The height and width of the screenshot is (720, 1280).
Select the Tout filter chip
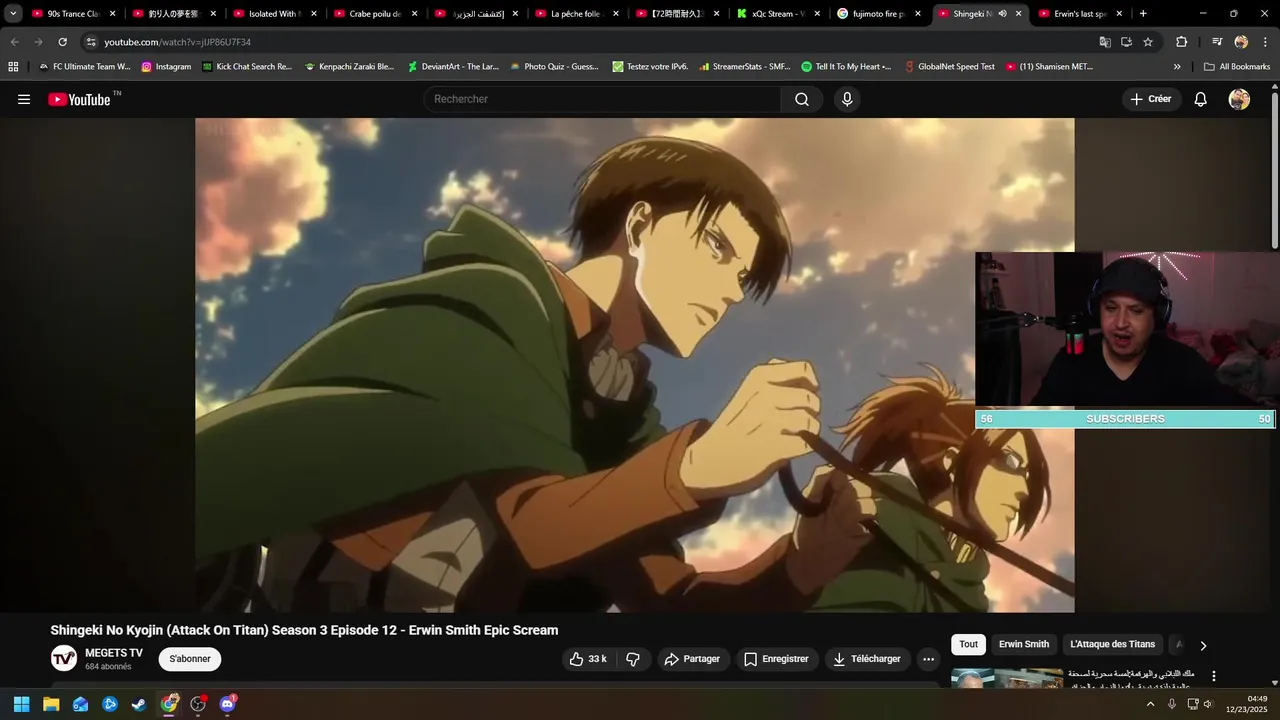[x=968, y=645]
